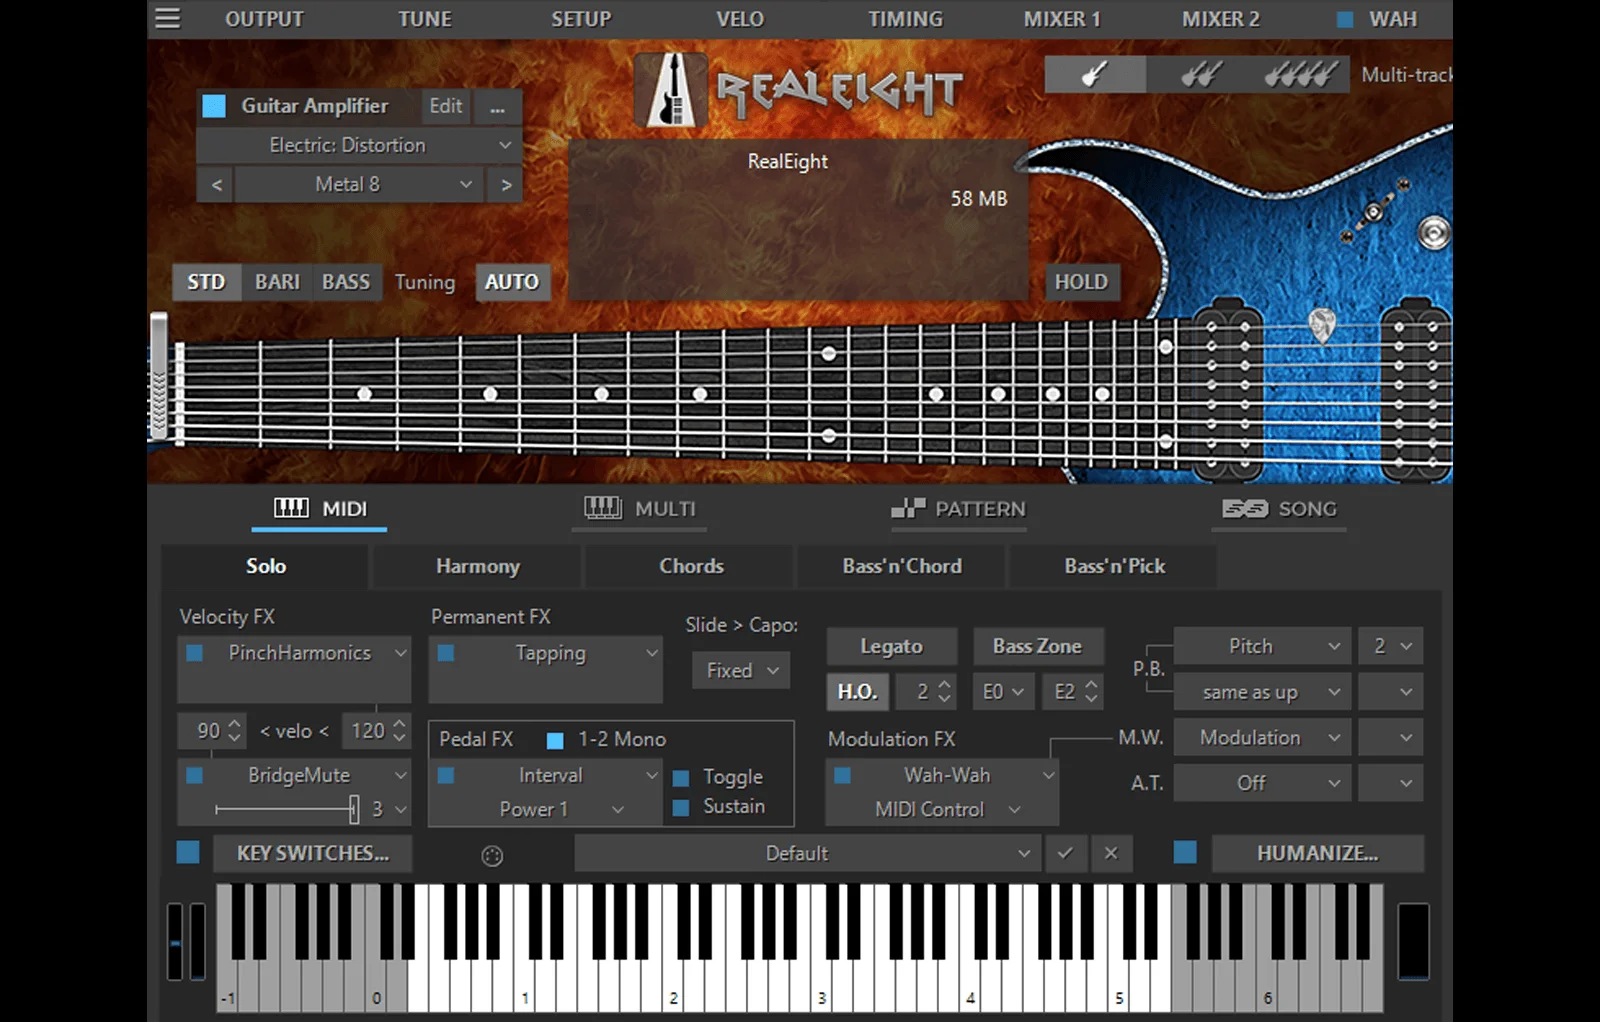Click the checkmark icon next to Default preset

1065,853
